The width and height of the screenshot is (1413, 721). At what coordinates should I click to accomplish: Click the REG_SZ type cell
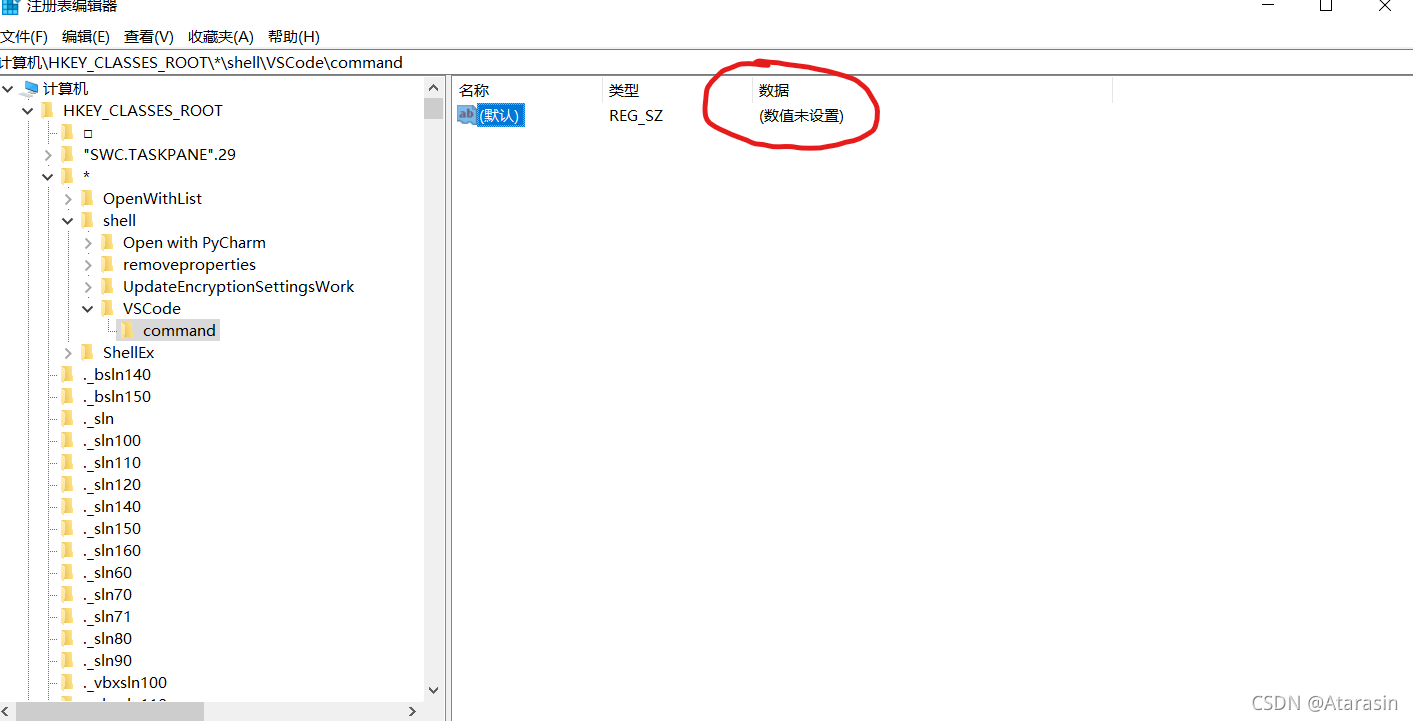coord(636,116)
